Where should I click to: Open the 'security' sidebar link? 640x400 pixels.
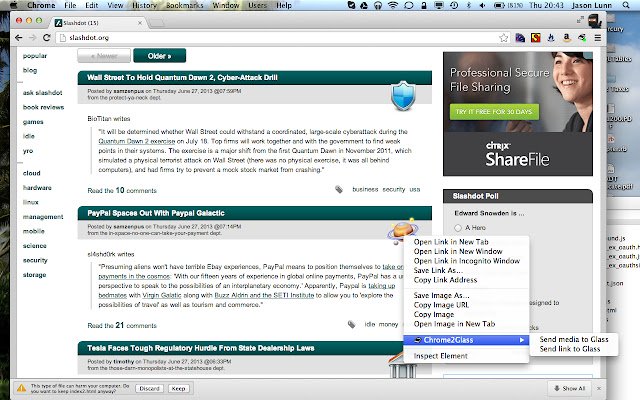pos(35,260)
